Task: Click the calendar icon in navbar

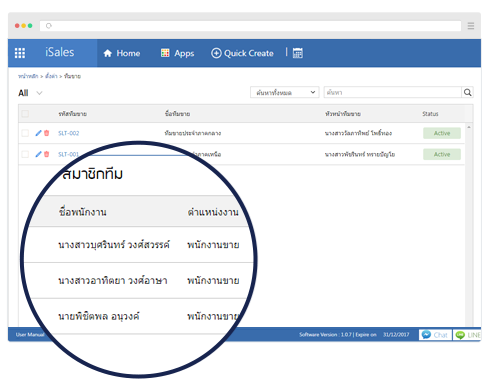Action: tap(298, 53)
